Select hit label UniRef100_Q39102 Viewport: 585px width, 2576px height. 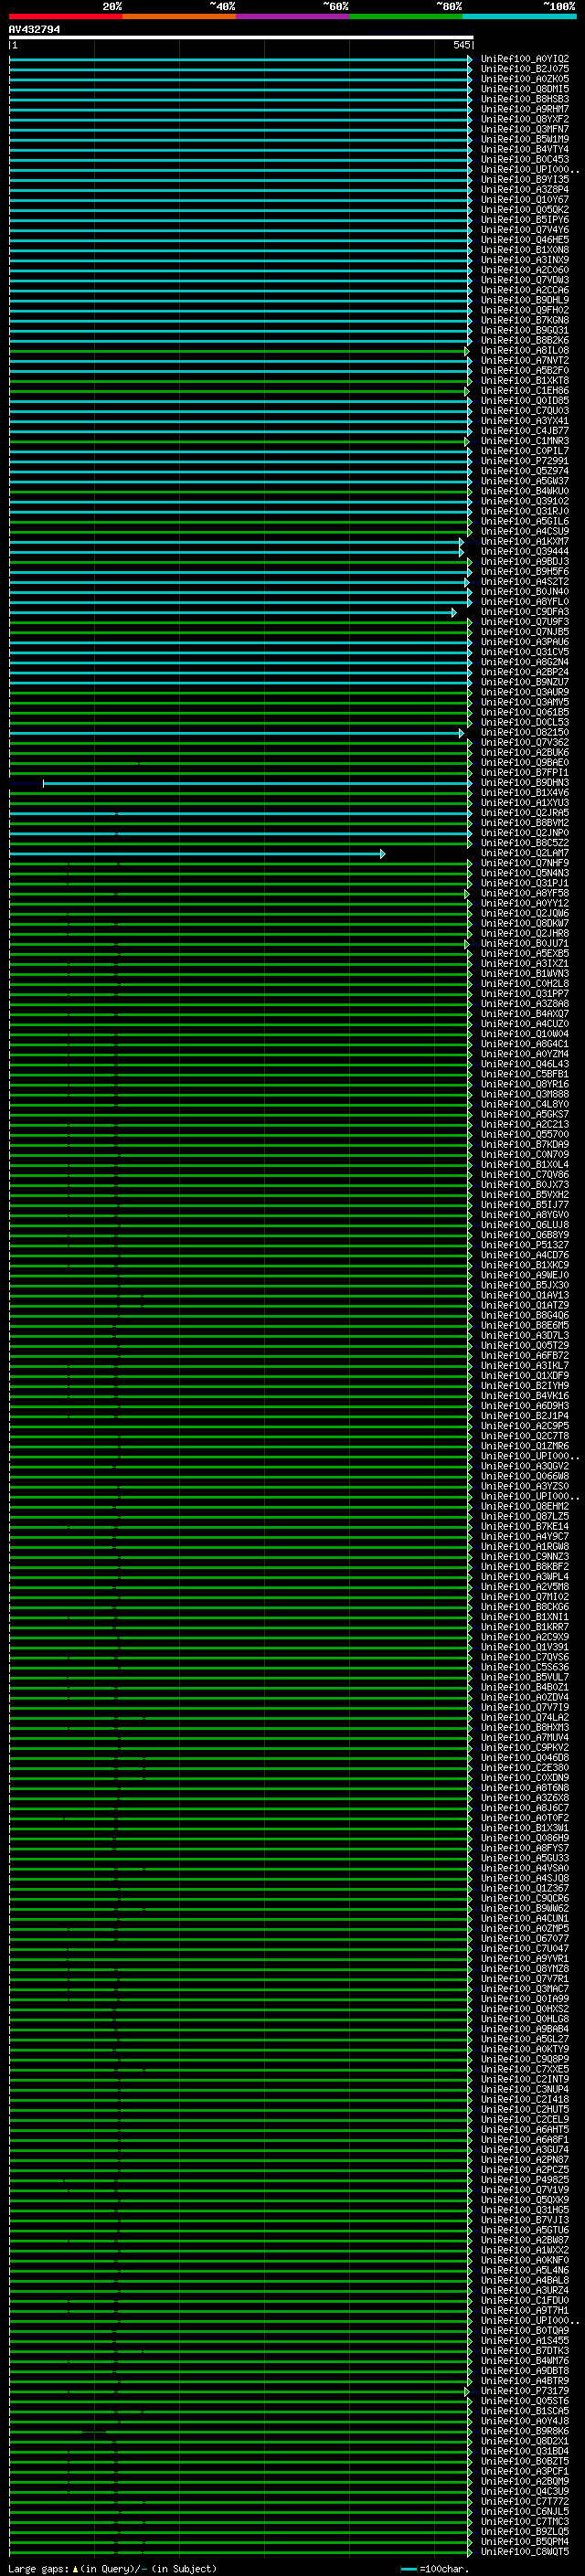[x=525, y=501]
